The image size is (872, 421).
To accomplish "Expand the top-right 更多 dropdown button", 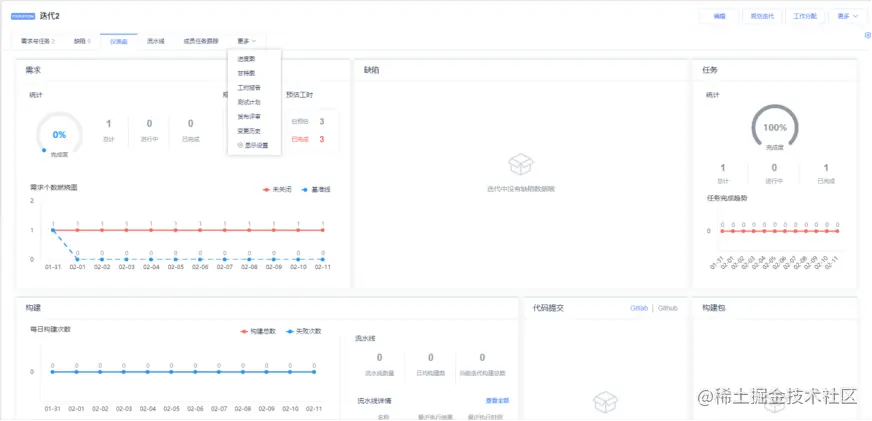I will point(847,16).
